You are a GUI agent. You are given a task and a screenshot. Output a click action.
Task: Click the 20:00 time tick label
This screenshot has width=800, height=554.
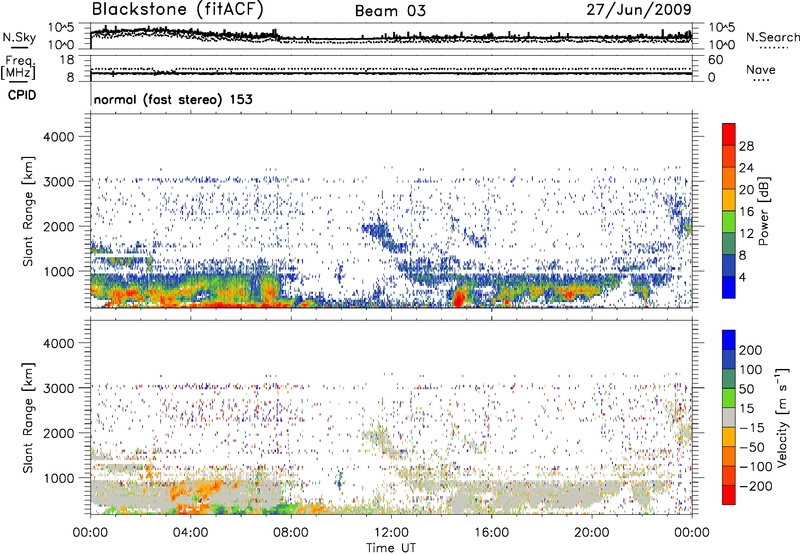pyautogui.click(x=591, y=533)
